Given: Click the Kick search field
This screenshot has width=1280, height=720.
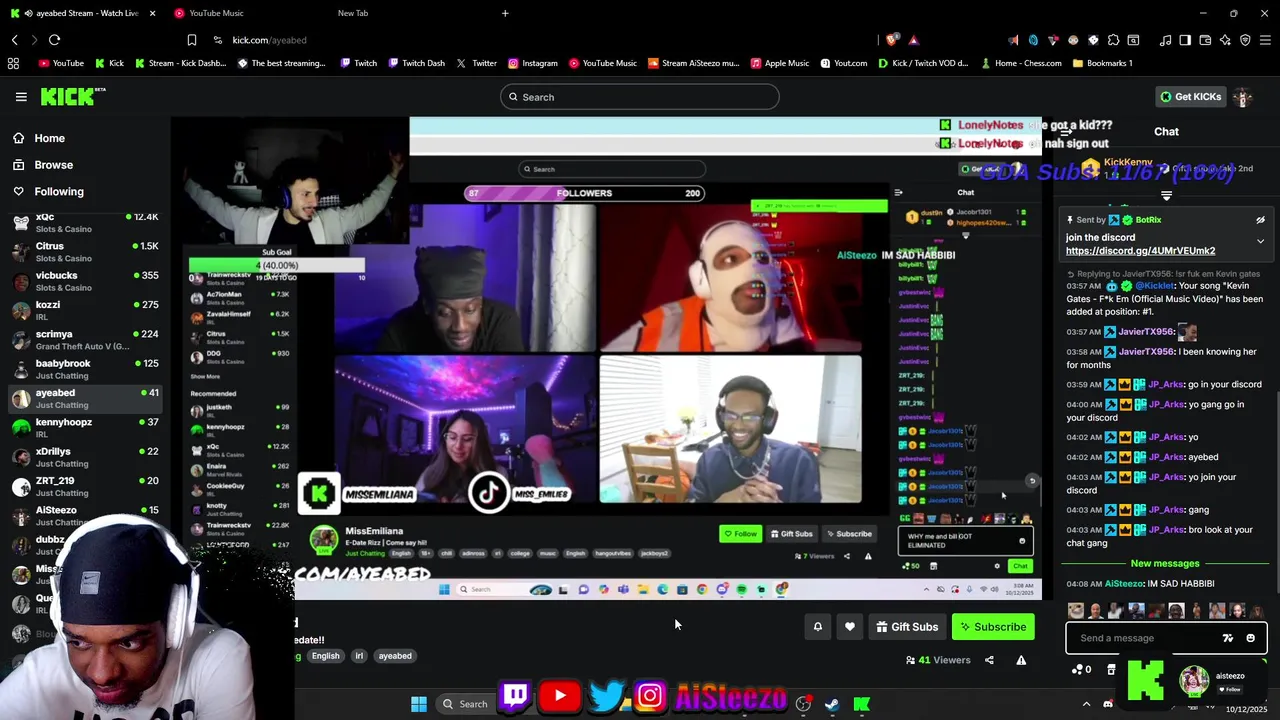Looking at the screenshot, I should pyautogui.click(x=640, y=97).
